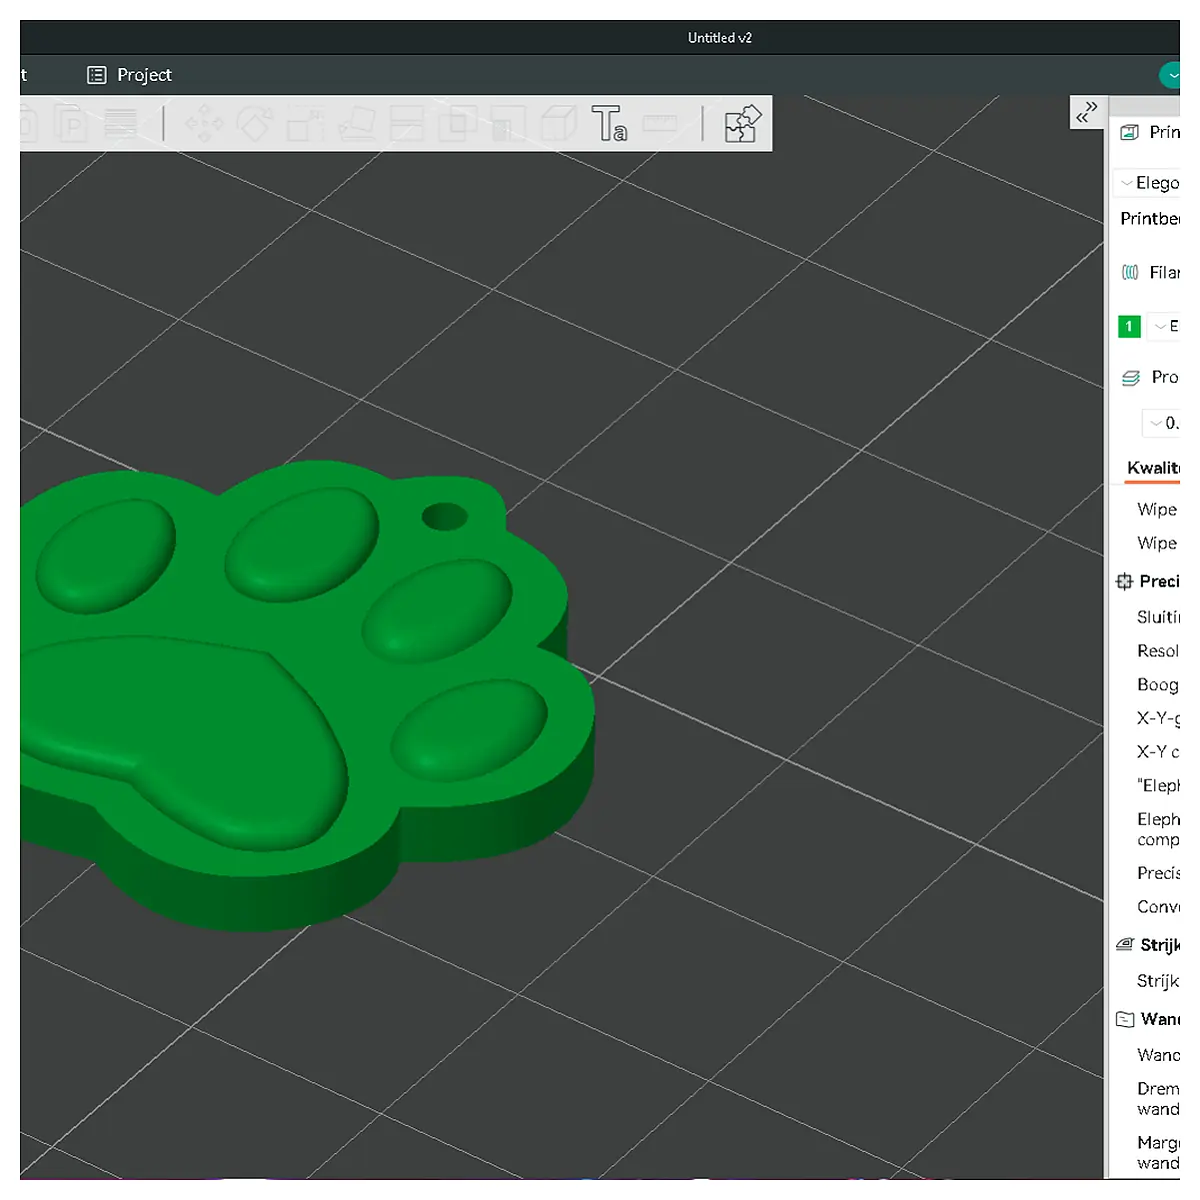Click the Printer section icon
The width and height of the screenshot is (1200, 1200).
click(1130, 132)
